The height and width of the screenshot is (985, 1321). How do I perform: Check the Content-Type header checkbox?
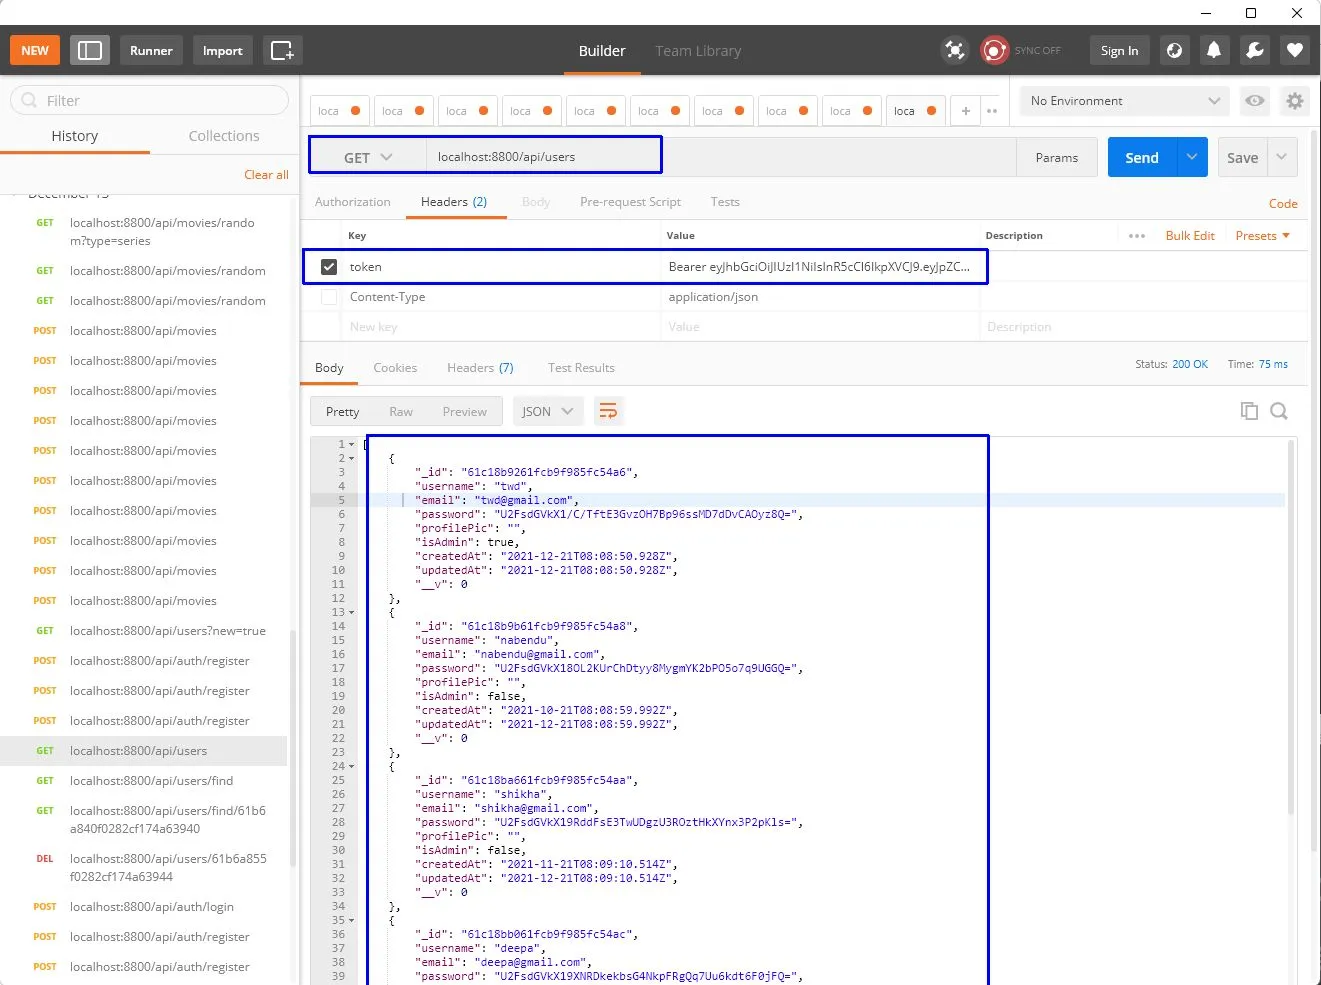329,297
